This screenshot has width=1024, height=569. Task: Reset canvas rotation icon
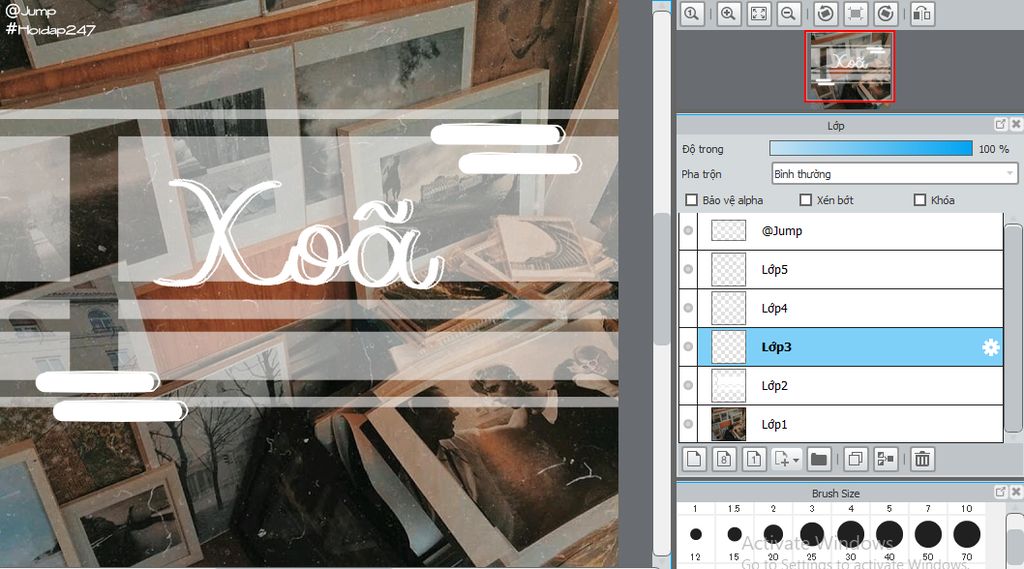point(856,14)
